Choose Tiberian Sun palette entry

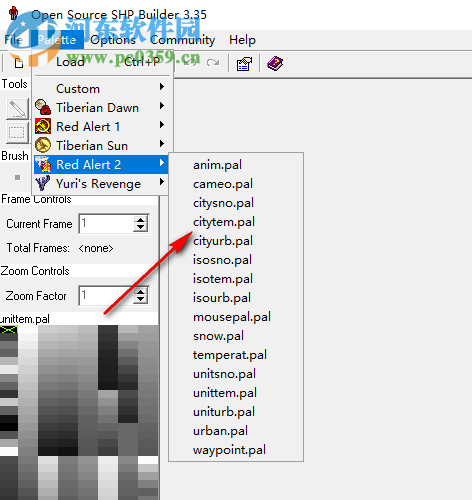101,146
